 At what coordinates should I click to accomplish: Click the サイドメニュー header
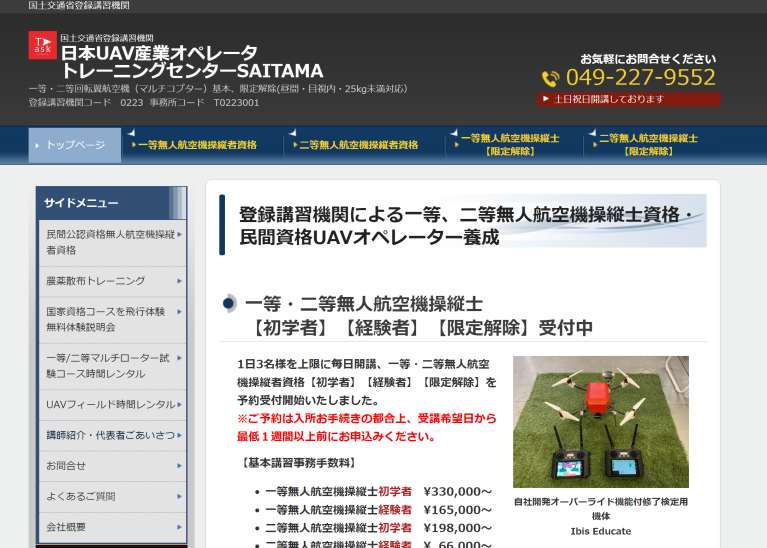(111, 203)
